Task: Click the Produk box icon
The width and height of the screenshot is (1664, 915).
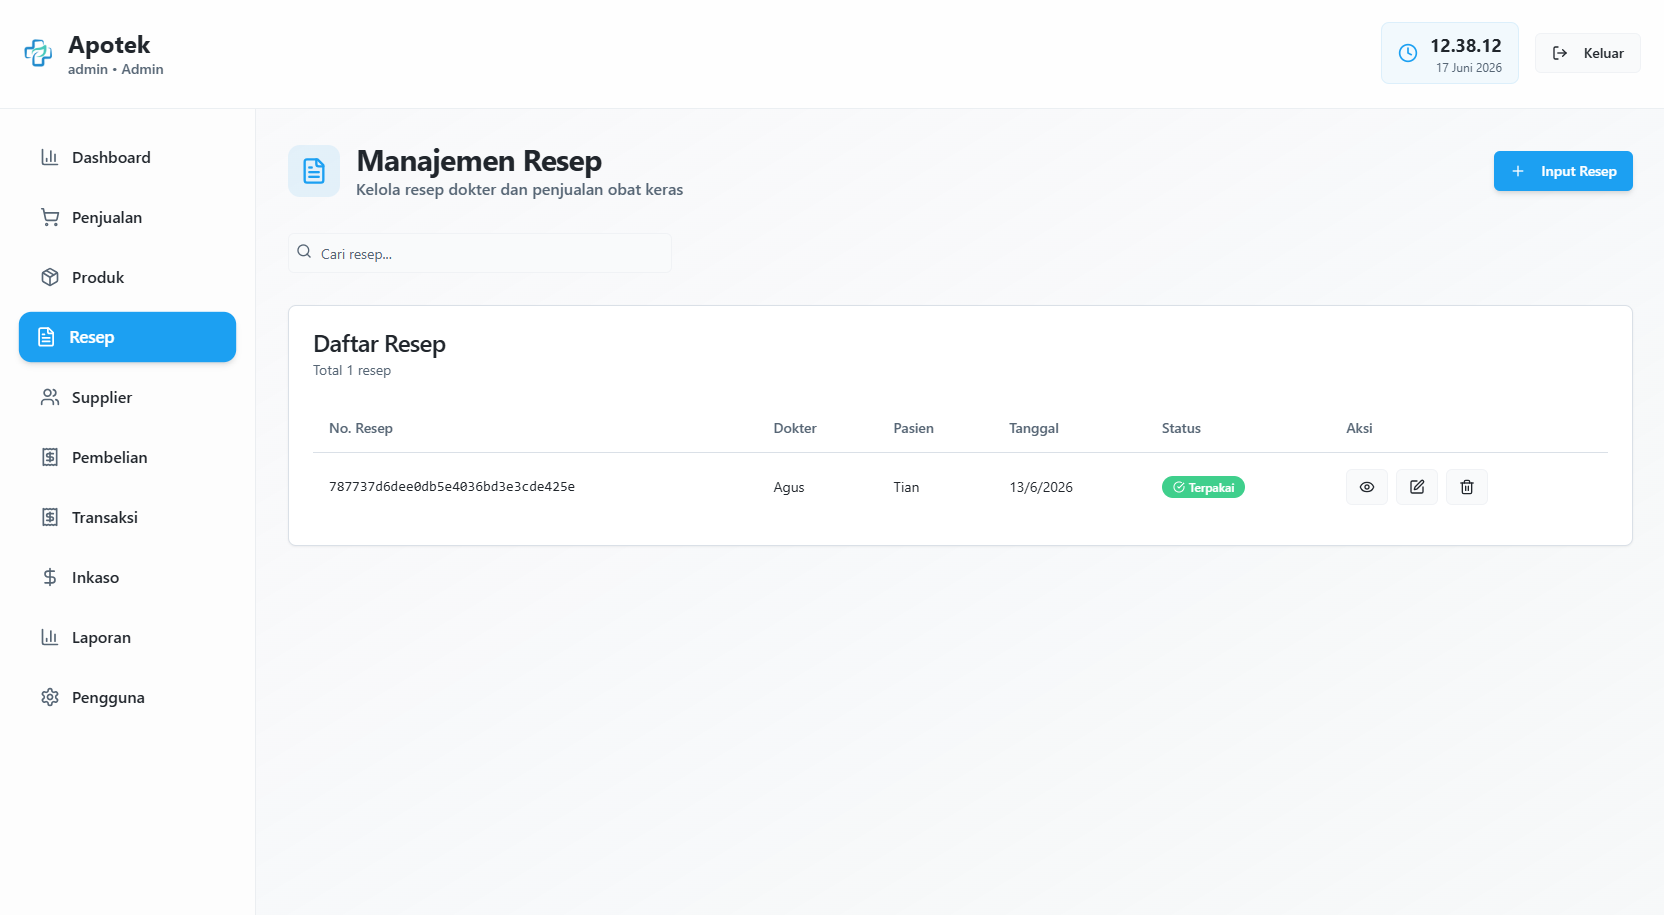Action: point(49,277)
